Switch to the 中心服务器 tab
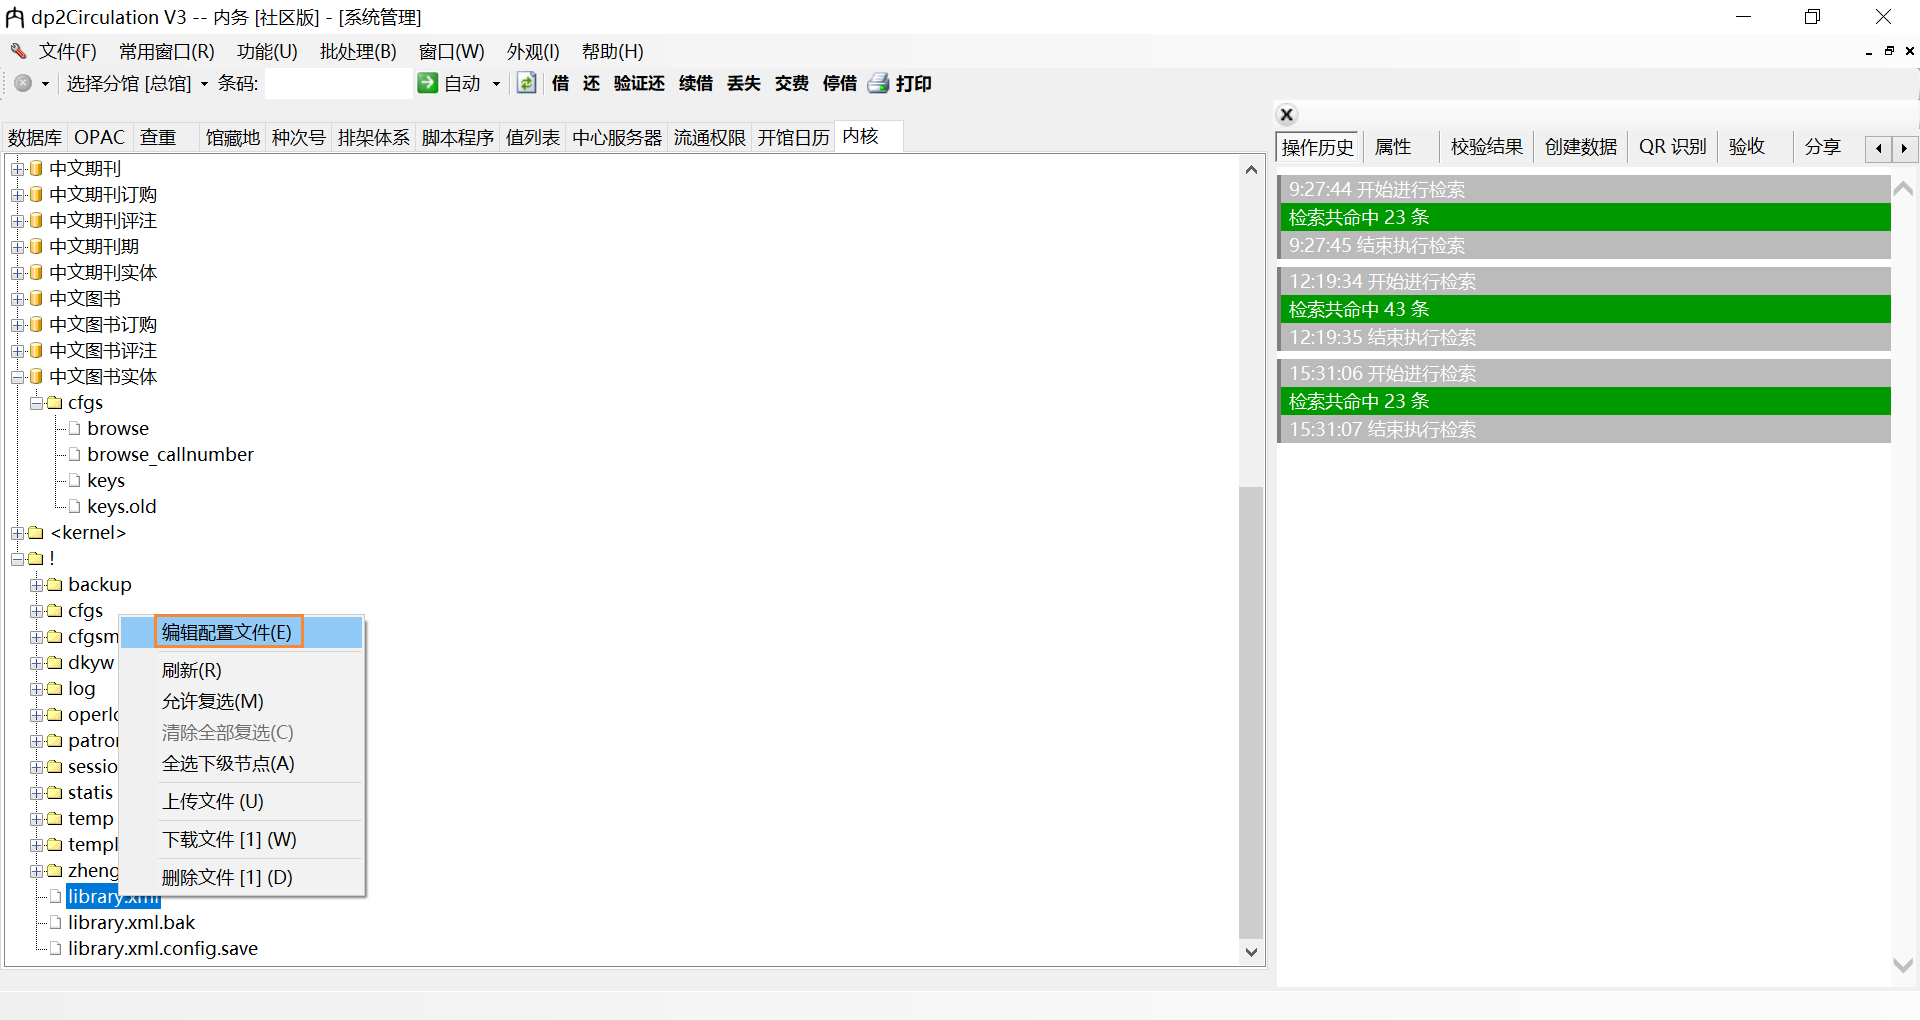This screenshot has height=1020, width=1920. pos(617,137)
